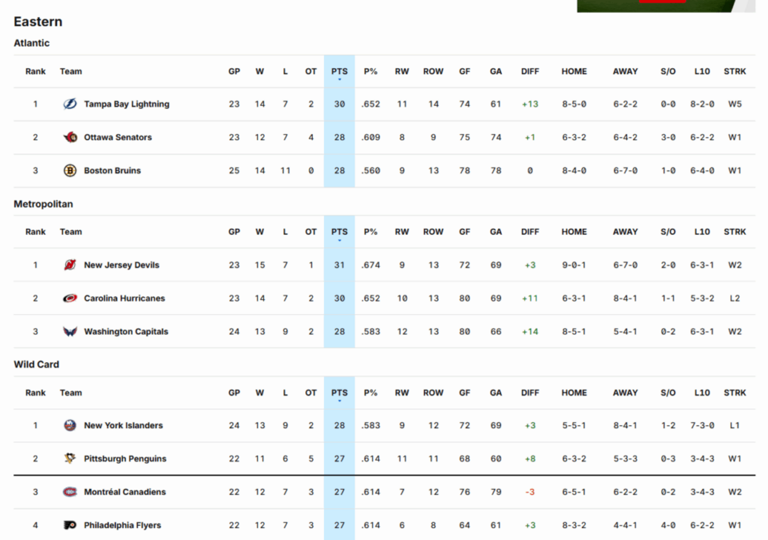Sort Wild Card table by L column
Image resolution: width=768 pixels, height=540 pixels.
point(285,393)
